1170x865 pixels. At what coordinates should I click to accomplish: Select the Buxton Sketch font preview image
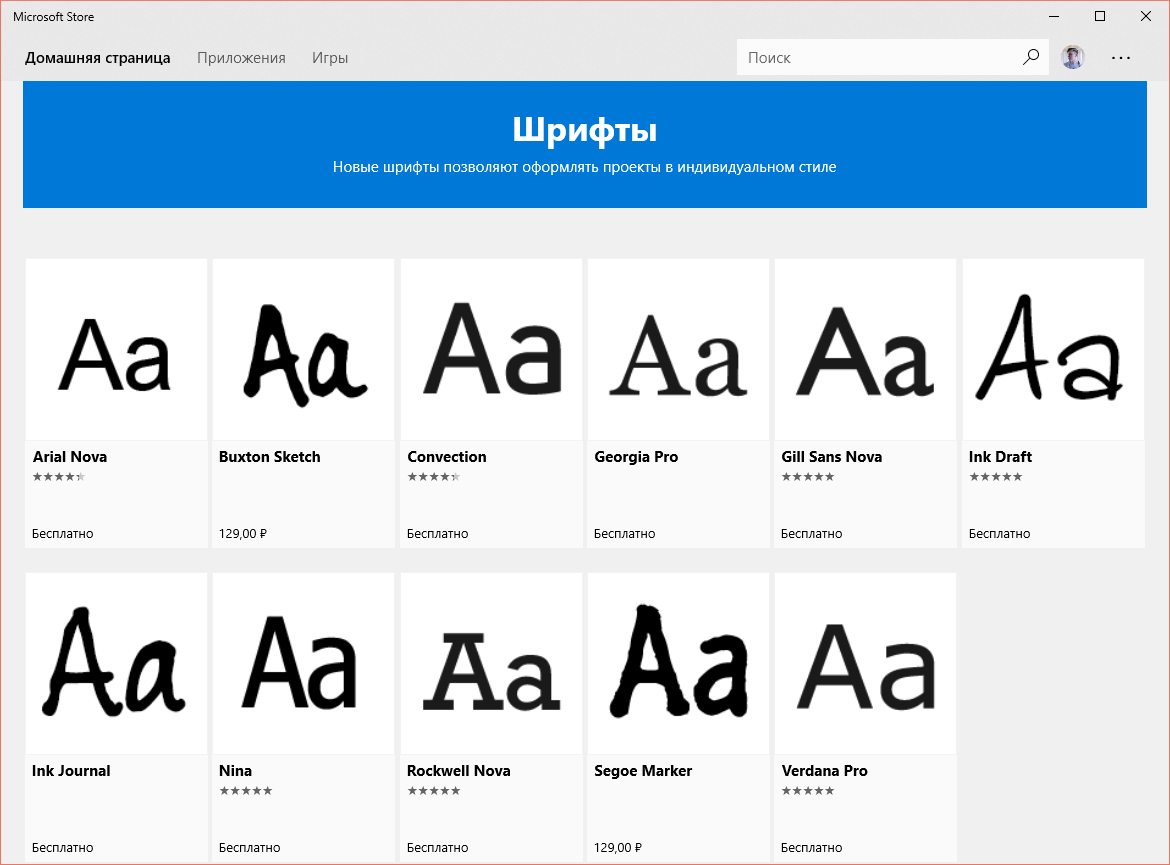coord(304,349)
